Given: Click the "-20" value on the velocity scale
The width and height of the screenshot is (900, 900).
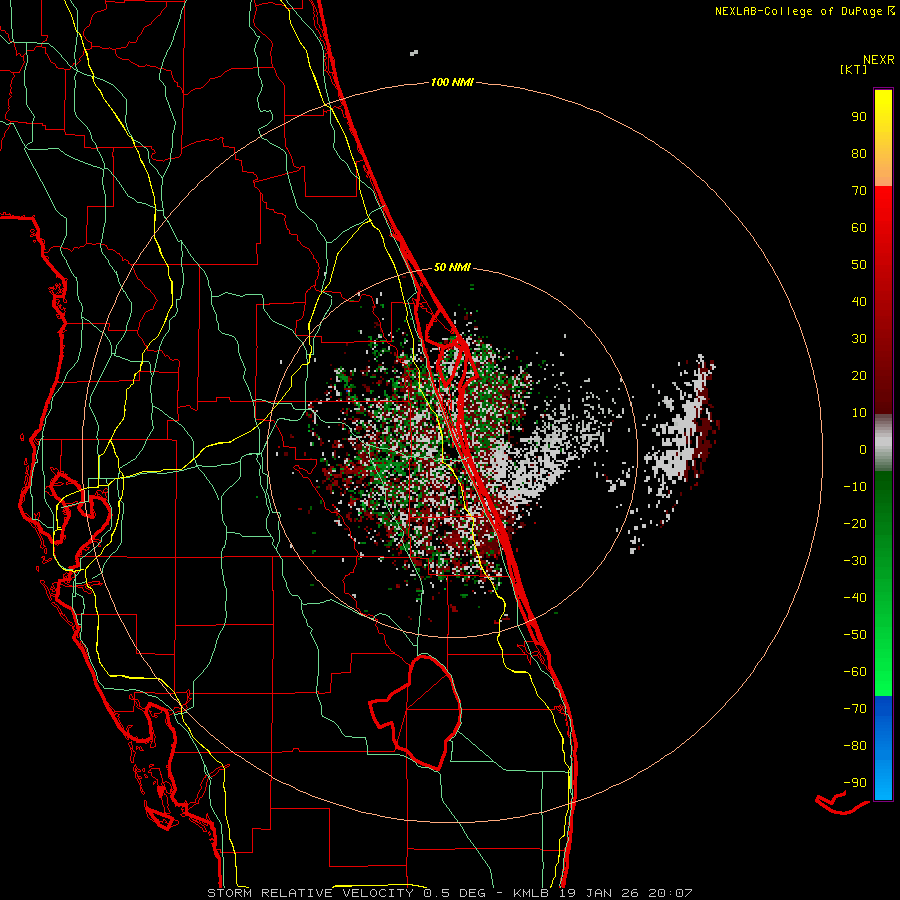Looking at the screenshot, I should point(855,524).
